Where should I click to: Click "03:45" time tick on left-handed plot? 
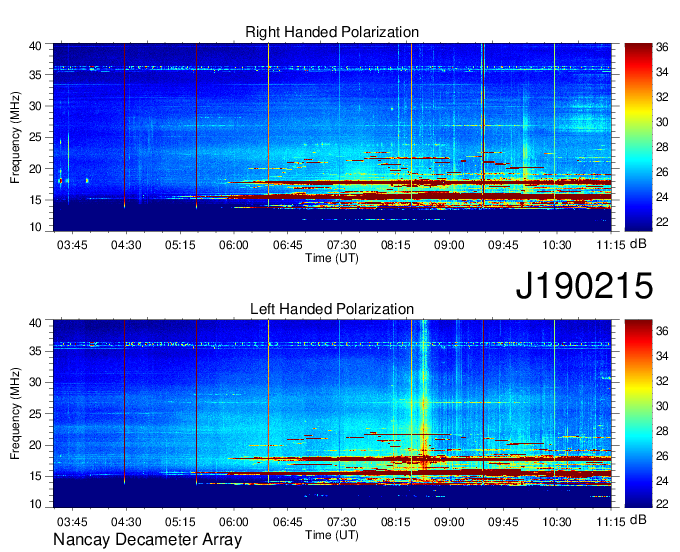coord(72,522)
